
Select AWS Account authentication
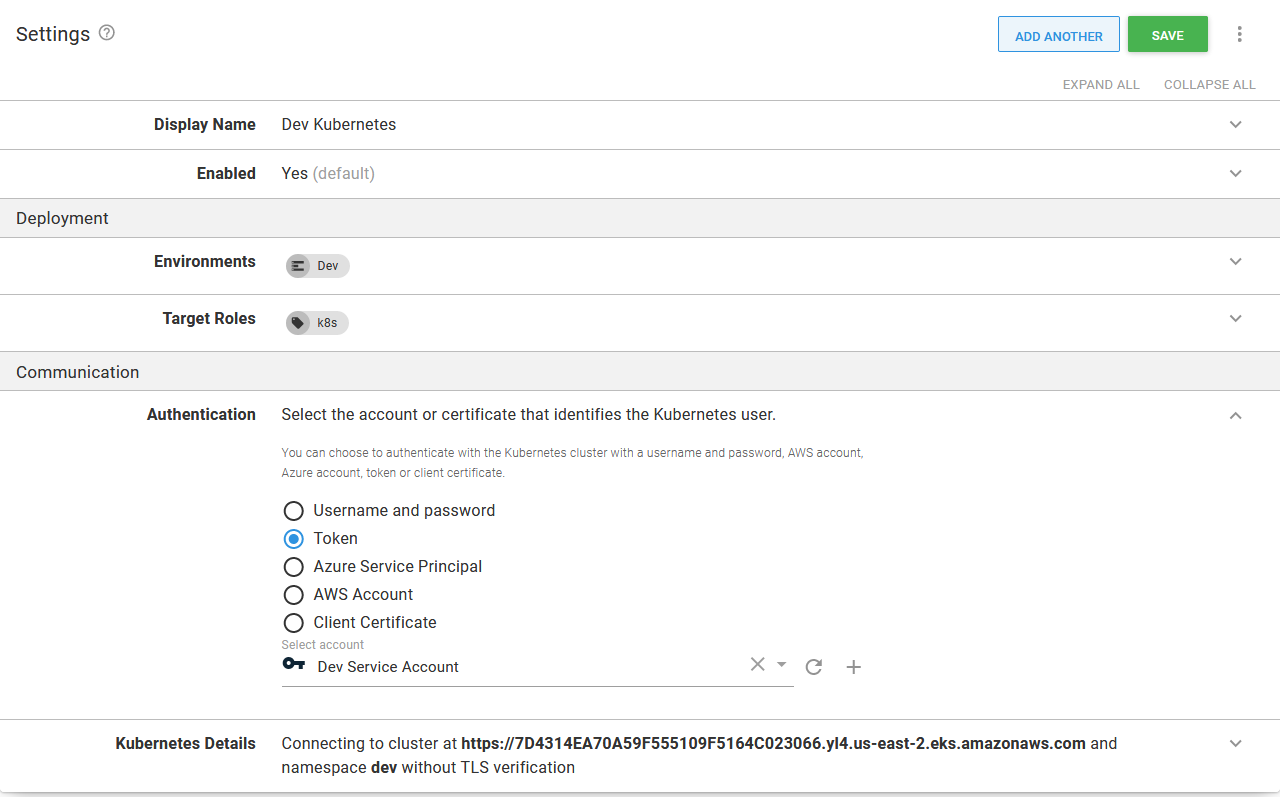click(293, 594)
